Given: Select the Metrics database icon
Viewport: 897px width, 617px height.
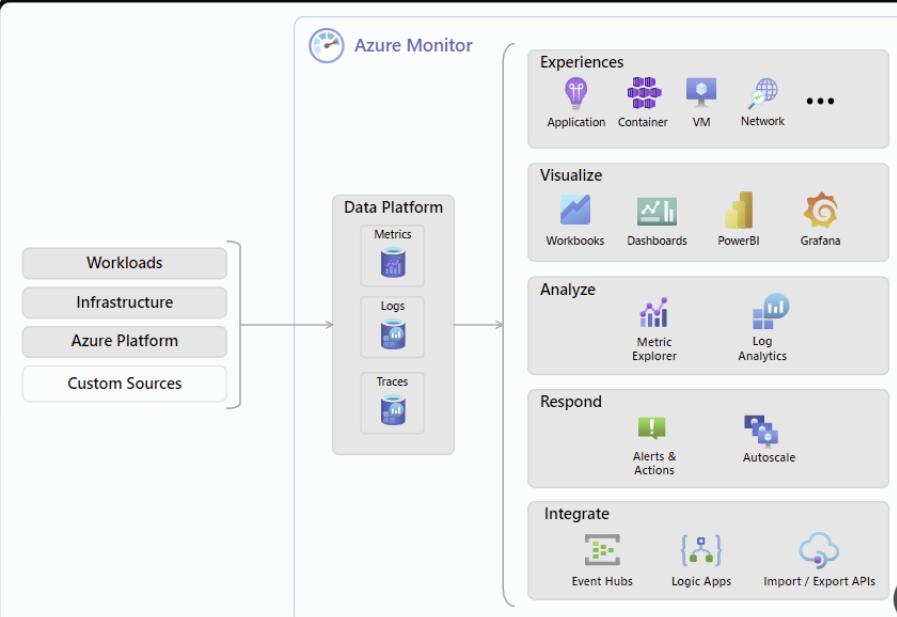Looking at the screenshot, I should coord(393,262).
